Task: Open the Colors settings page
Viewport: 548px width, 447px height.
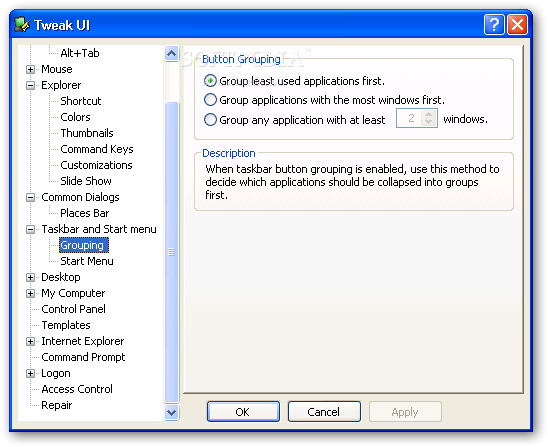Action: pos(75,117)
